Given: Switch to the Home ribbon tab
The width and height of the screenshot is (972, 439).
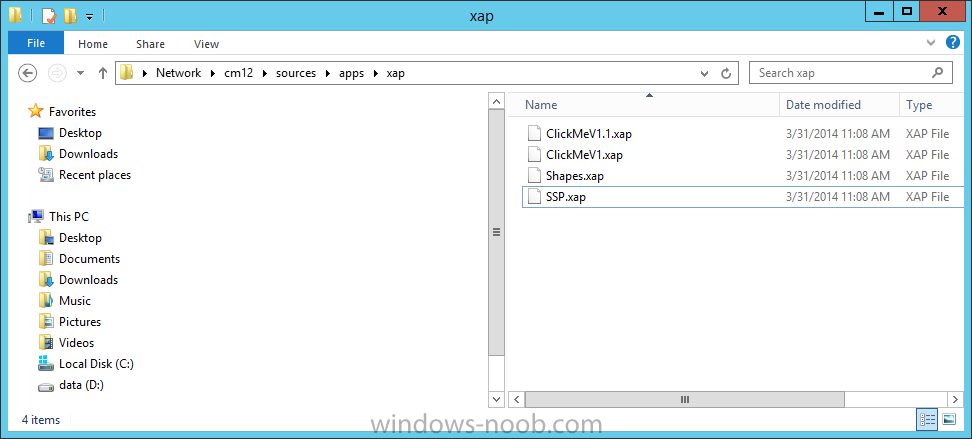Looking at the screenshot, I should [93, 44].
